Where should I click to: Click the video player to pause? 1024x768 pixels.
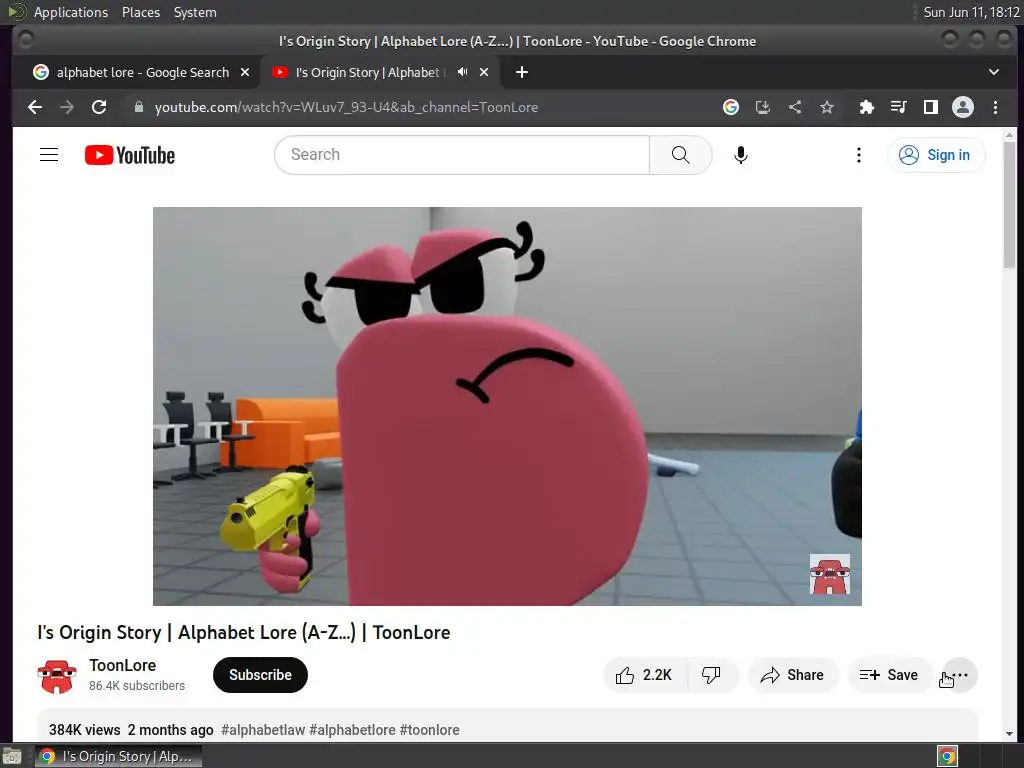[x=507, y=406]
